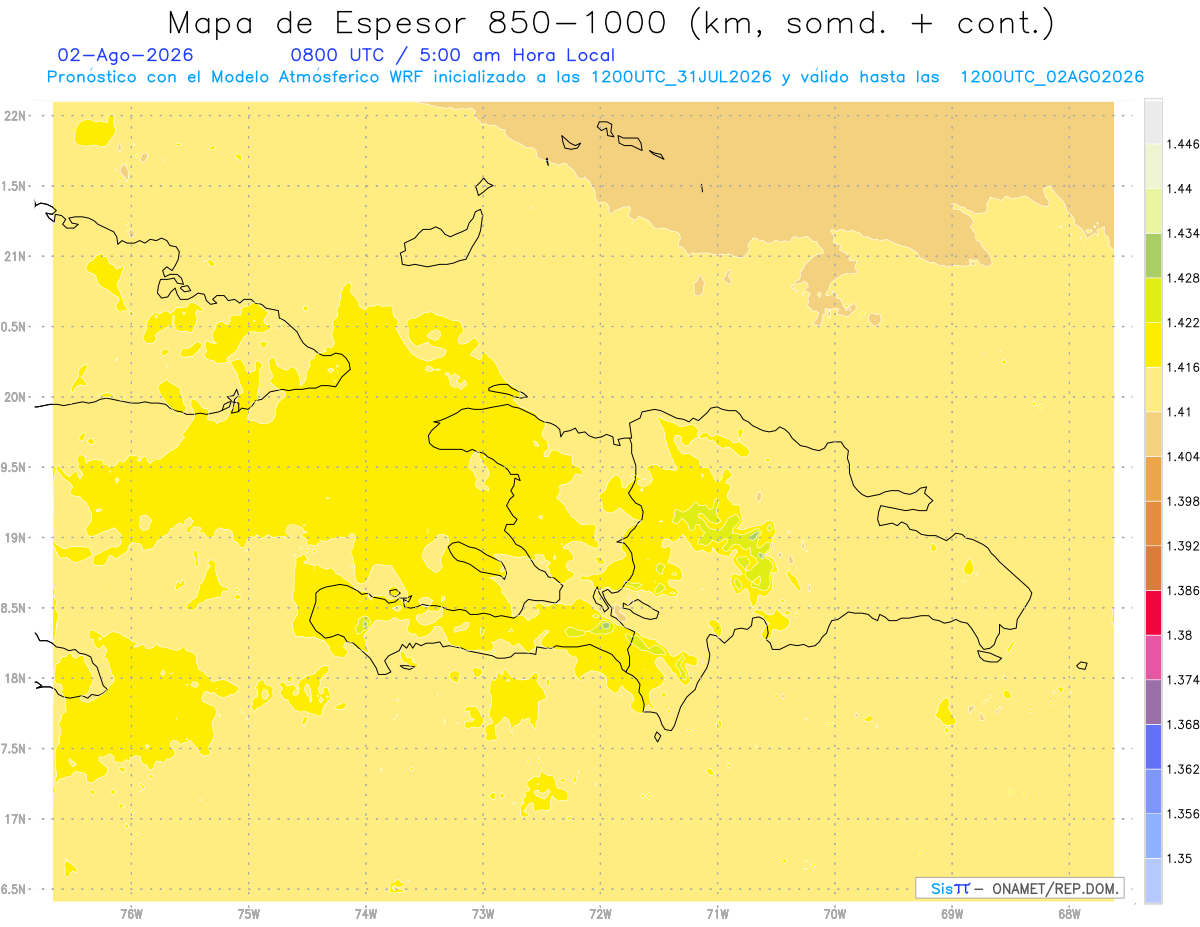The width and height of the screenshot is (1200, 927).
Task: Click the "20N" latitude label
Action: [x=16, y=397]
